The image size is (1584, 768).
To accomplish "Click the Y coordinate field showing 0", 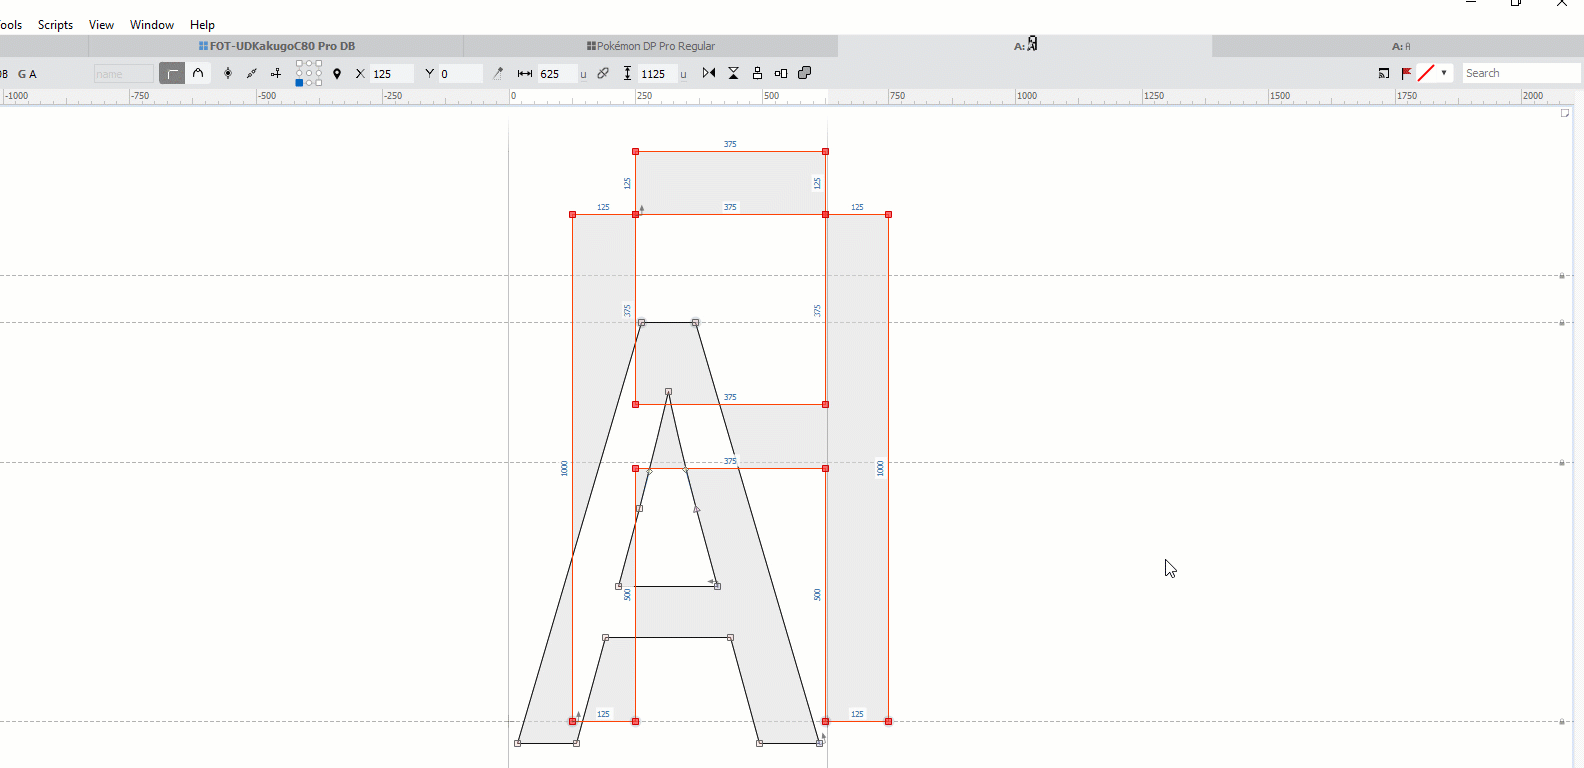I will pyautogui.click(x=460, y=73).
